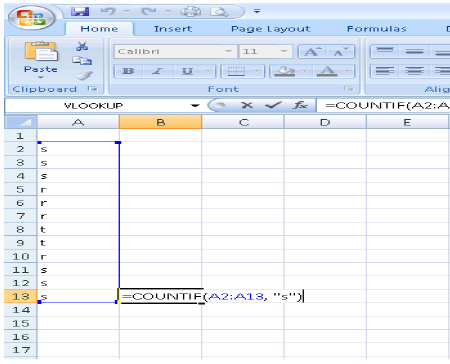Viewport: 450px width, 364px height.
Task: Select the Format Painter brush
Action: coord(83,76)
